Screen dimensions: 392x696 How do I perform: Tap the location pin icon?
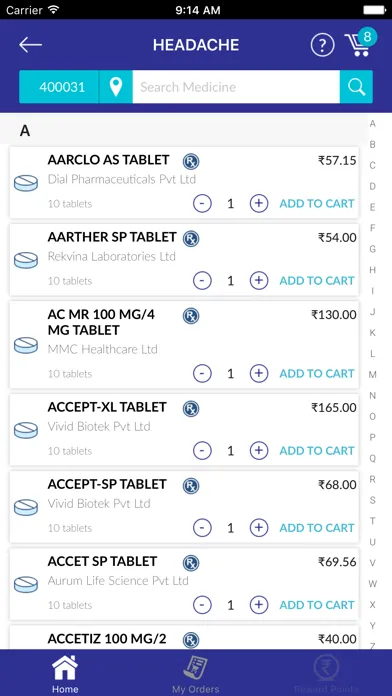(x=116, y=87)
